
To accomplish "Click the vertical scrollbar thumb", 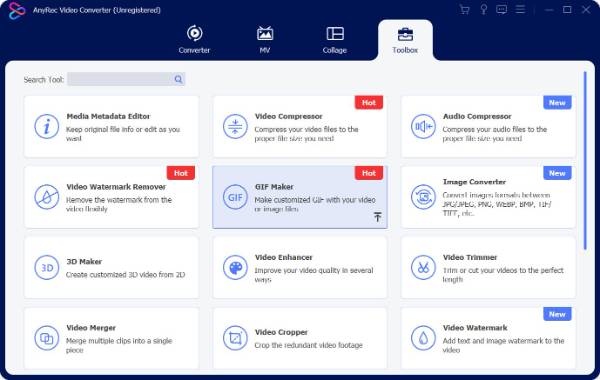I will 585,161.
